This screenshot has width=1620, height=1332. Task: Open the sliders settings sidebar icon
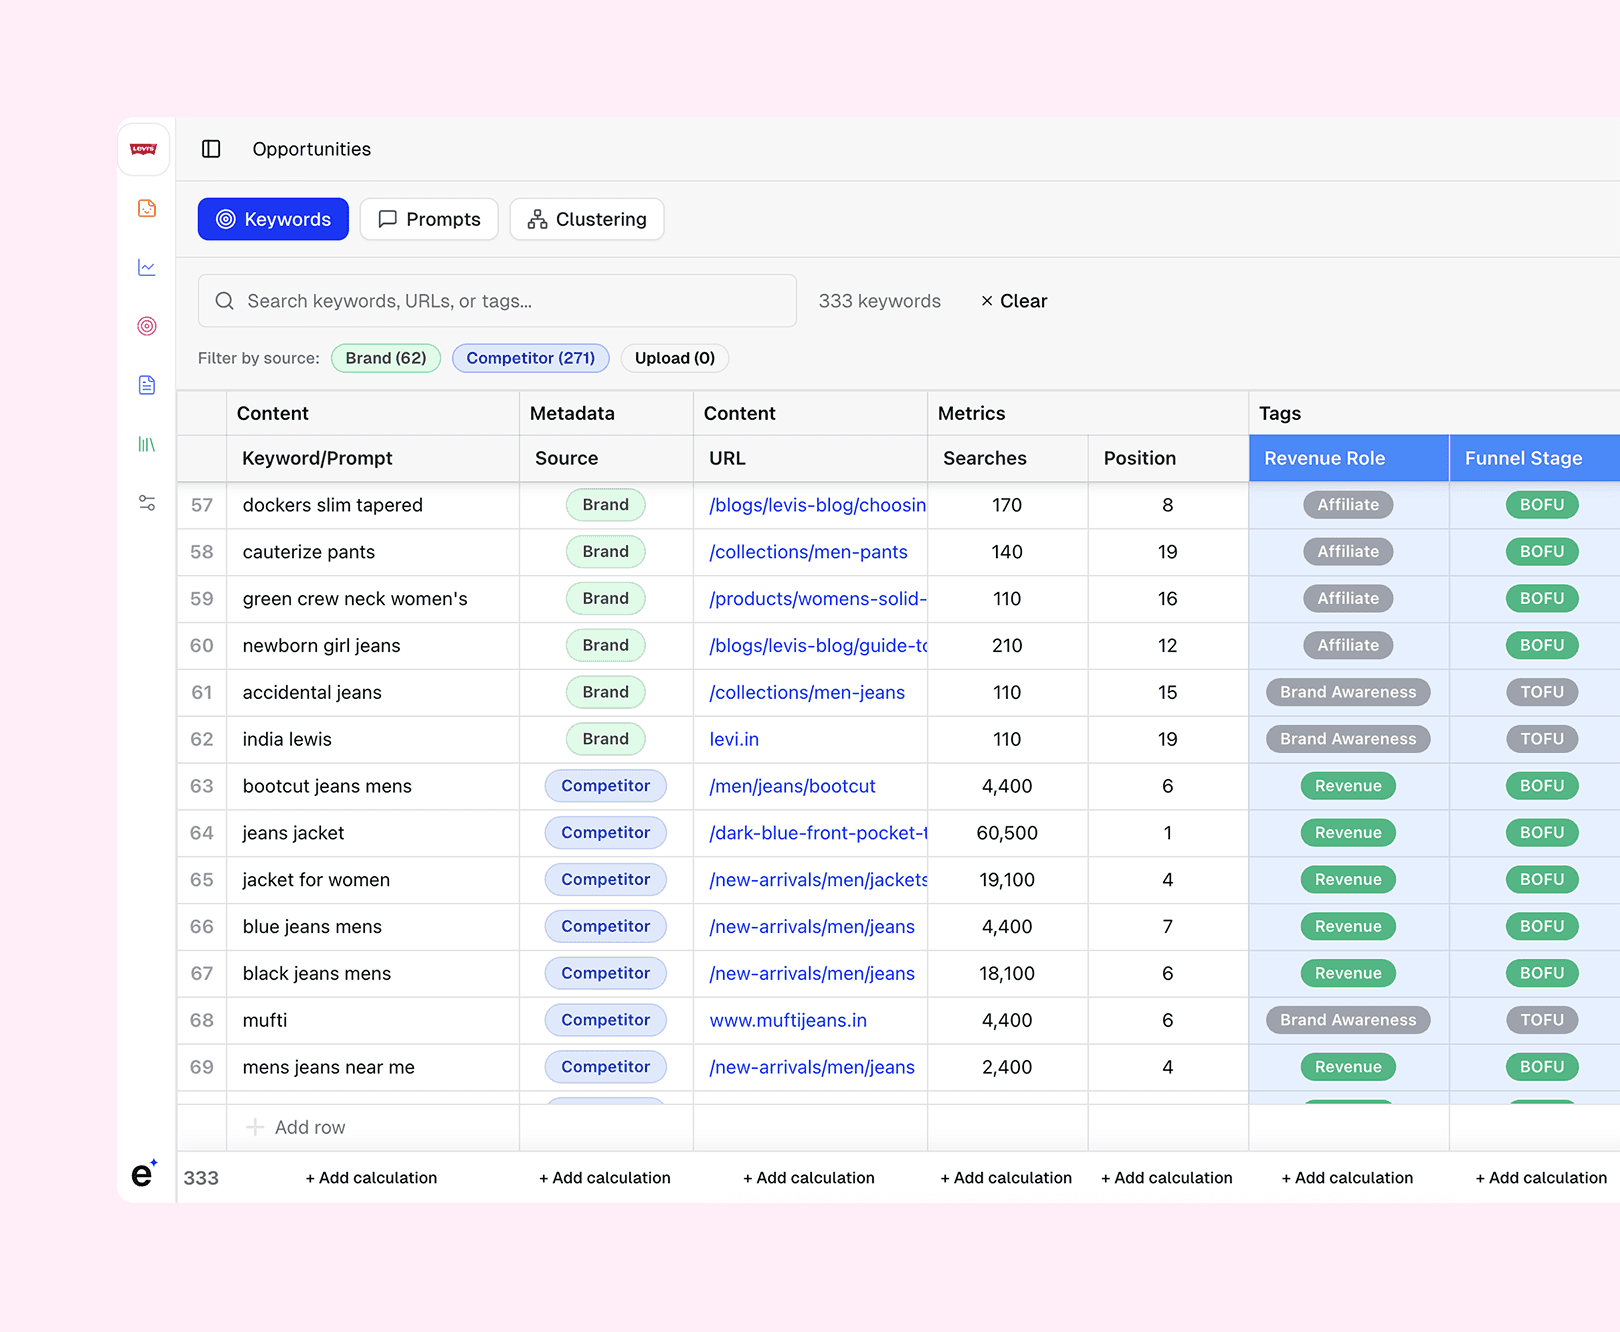[x=147, y=503]
